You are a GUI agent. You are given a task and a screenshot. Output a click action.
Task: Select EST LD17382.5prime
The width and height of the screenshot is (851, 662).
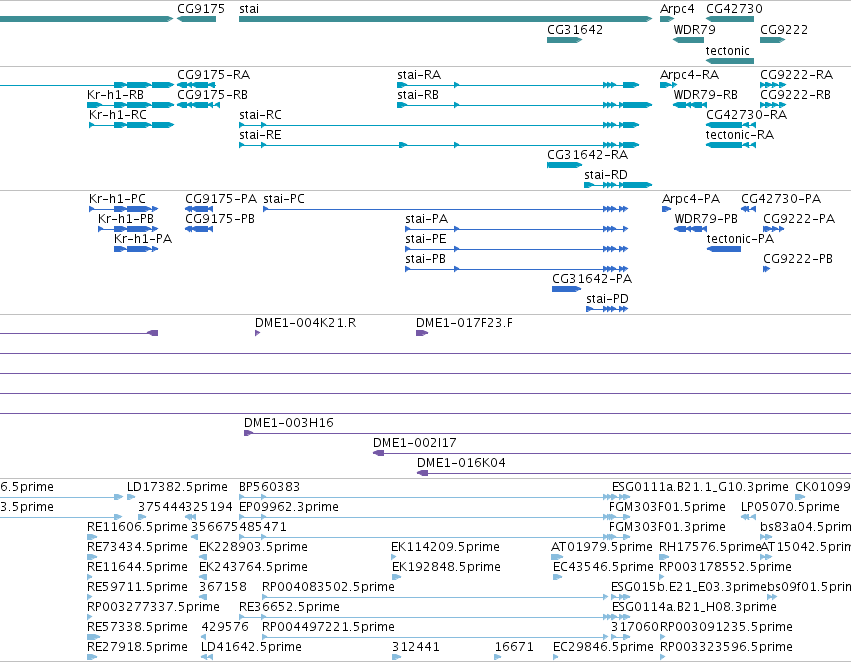131,497
